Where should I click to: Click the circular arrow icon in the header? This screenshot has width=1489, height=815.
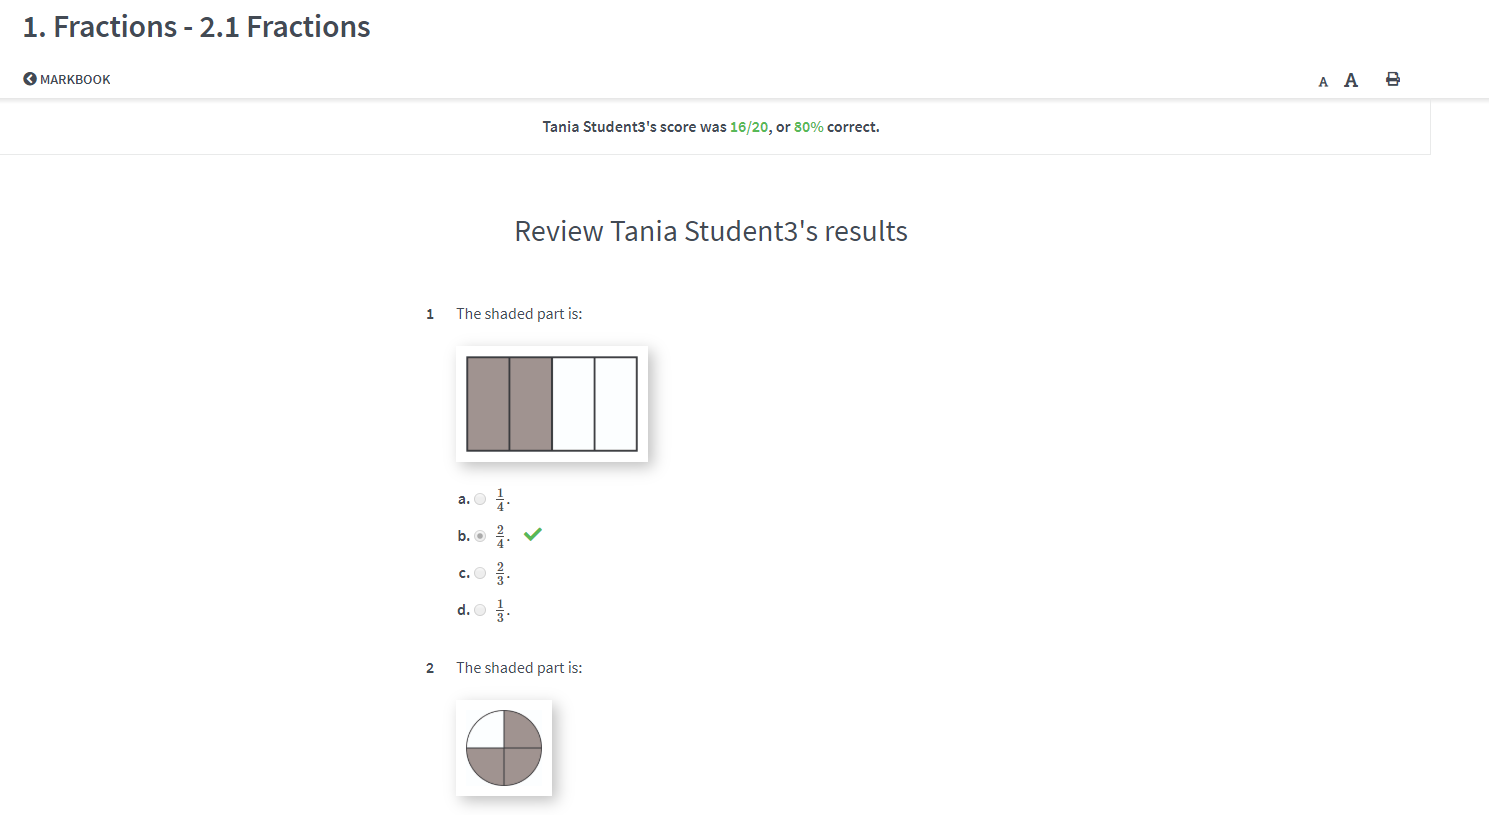(28, 78)
